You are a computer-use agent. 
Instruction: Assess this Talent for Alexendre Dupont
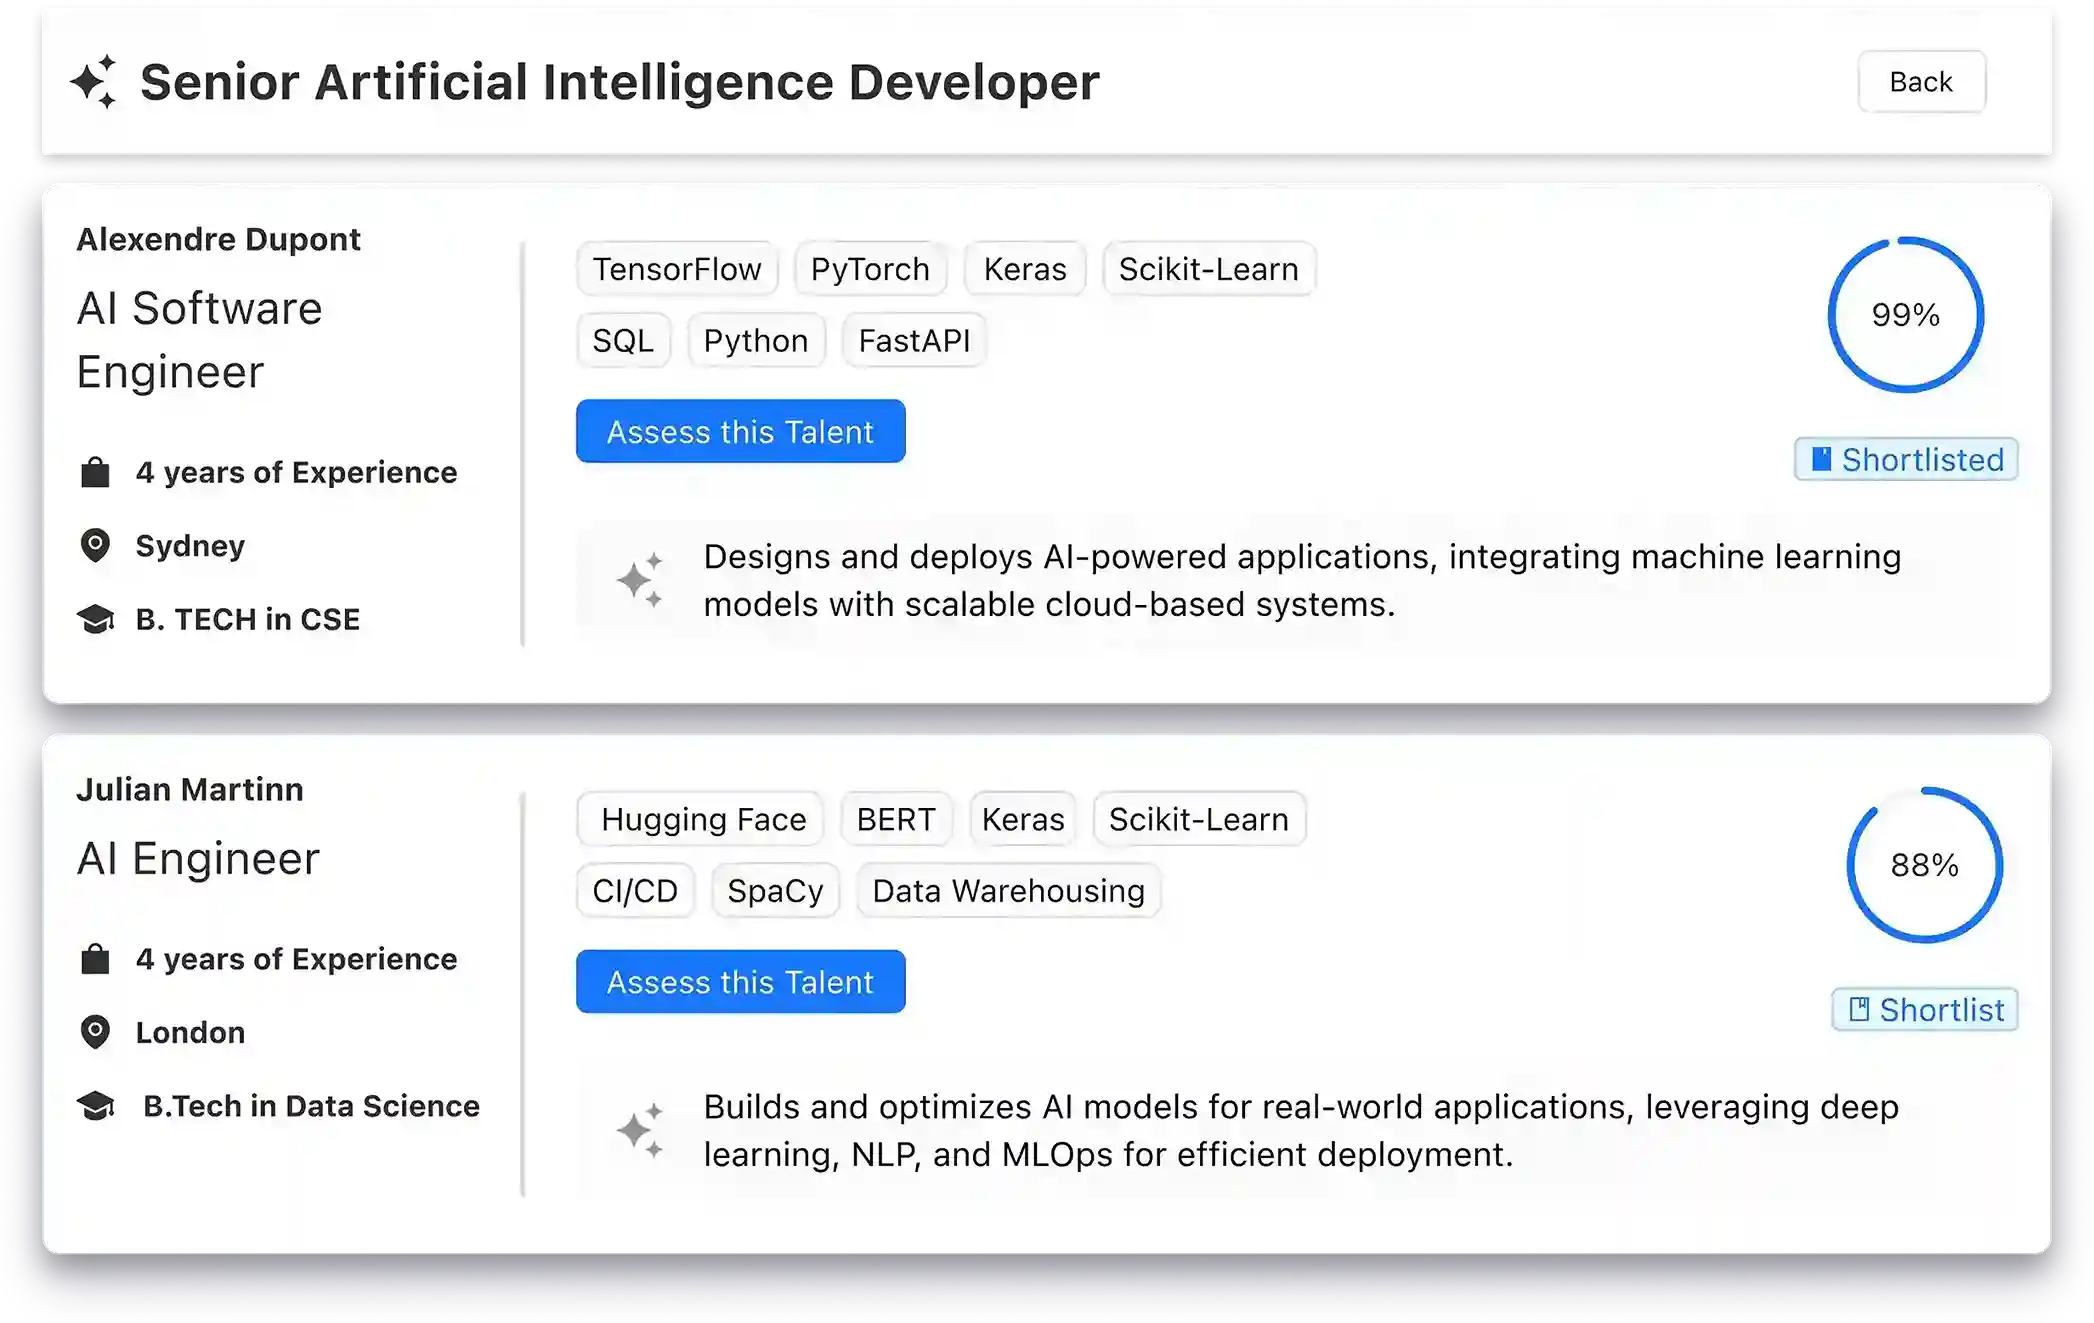(x=740, y=431)
